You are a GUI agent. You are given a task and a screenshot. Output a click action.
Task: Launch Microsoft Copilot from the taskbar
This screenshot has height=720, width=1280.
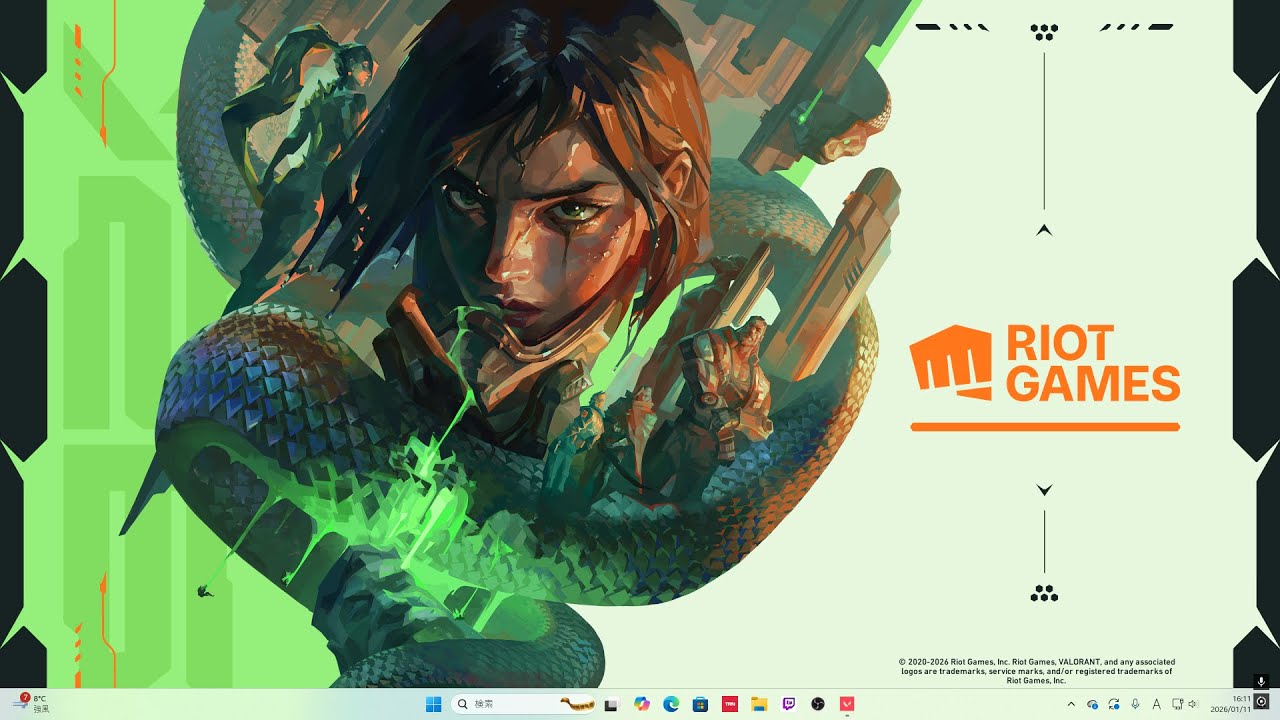pyautogui.click(x=642, y=704)
